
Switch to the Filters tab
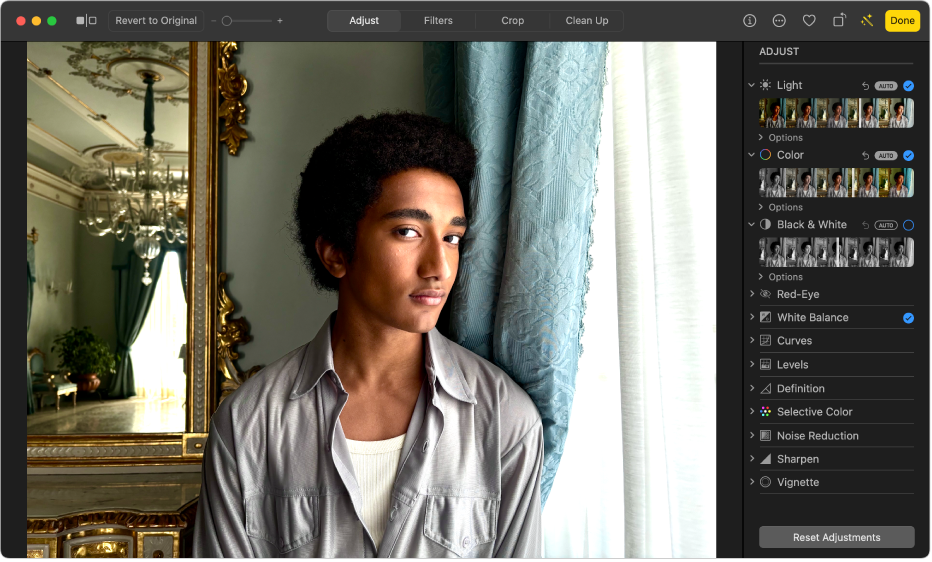438,21
